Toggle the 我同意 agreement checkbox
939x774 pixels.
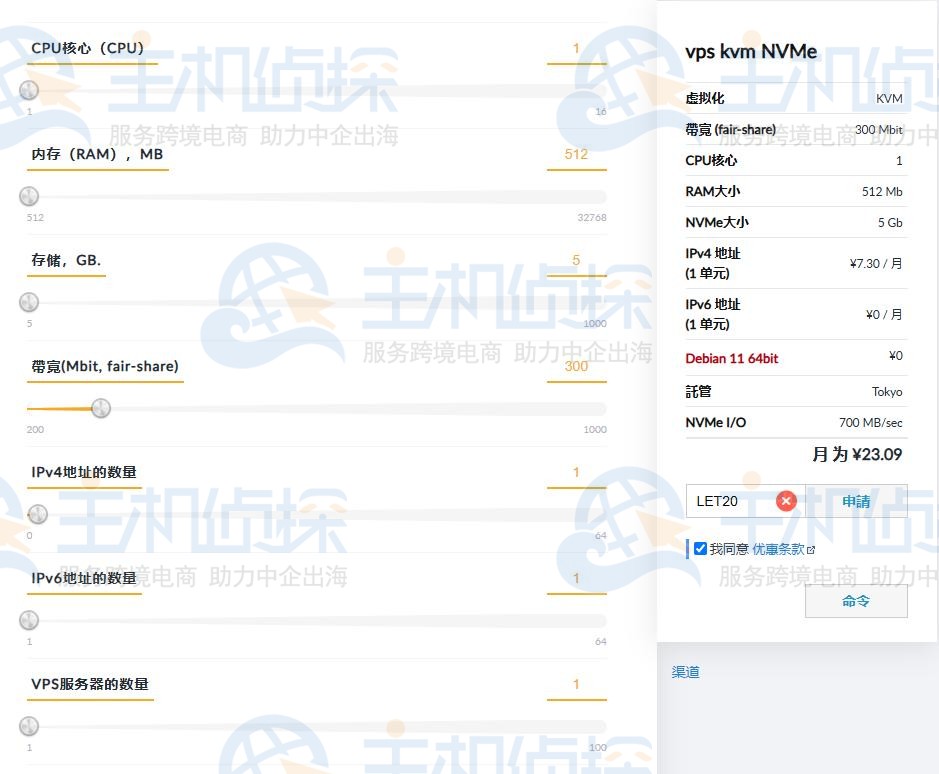(x=700, y=549)
